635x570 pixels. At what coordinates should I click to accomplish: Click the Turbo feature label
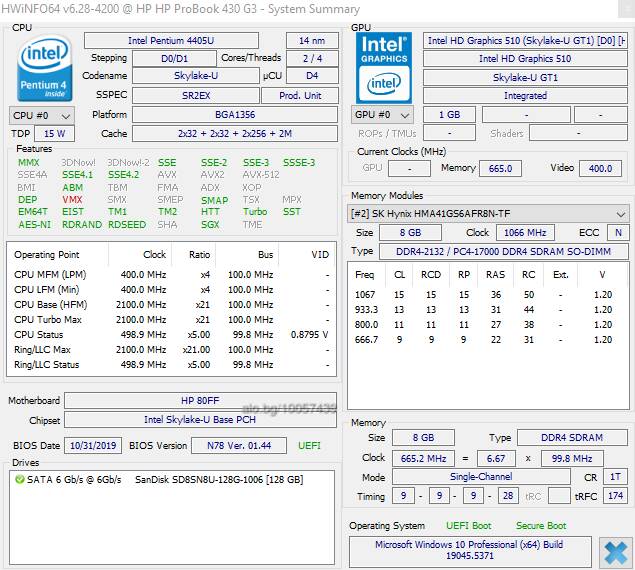pyautogui.click(x=255, y=212)
